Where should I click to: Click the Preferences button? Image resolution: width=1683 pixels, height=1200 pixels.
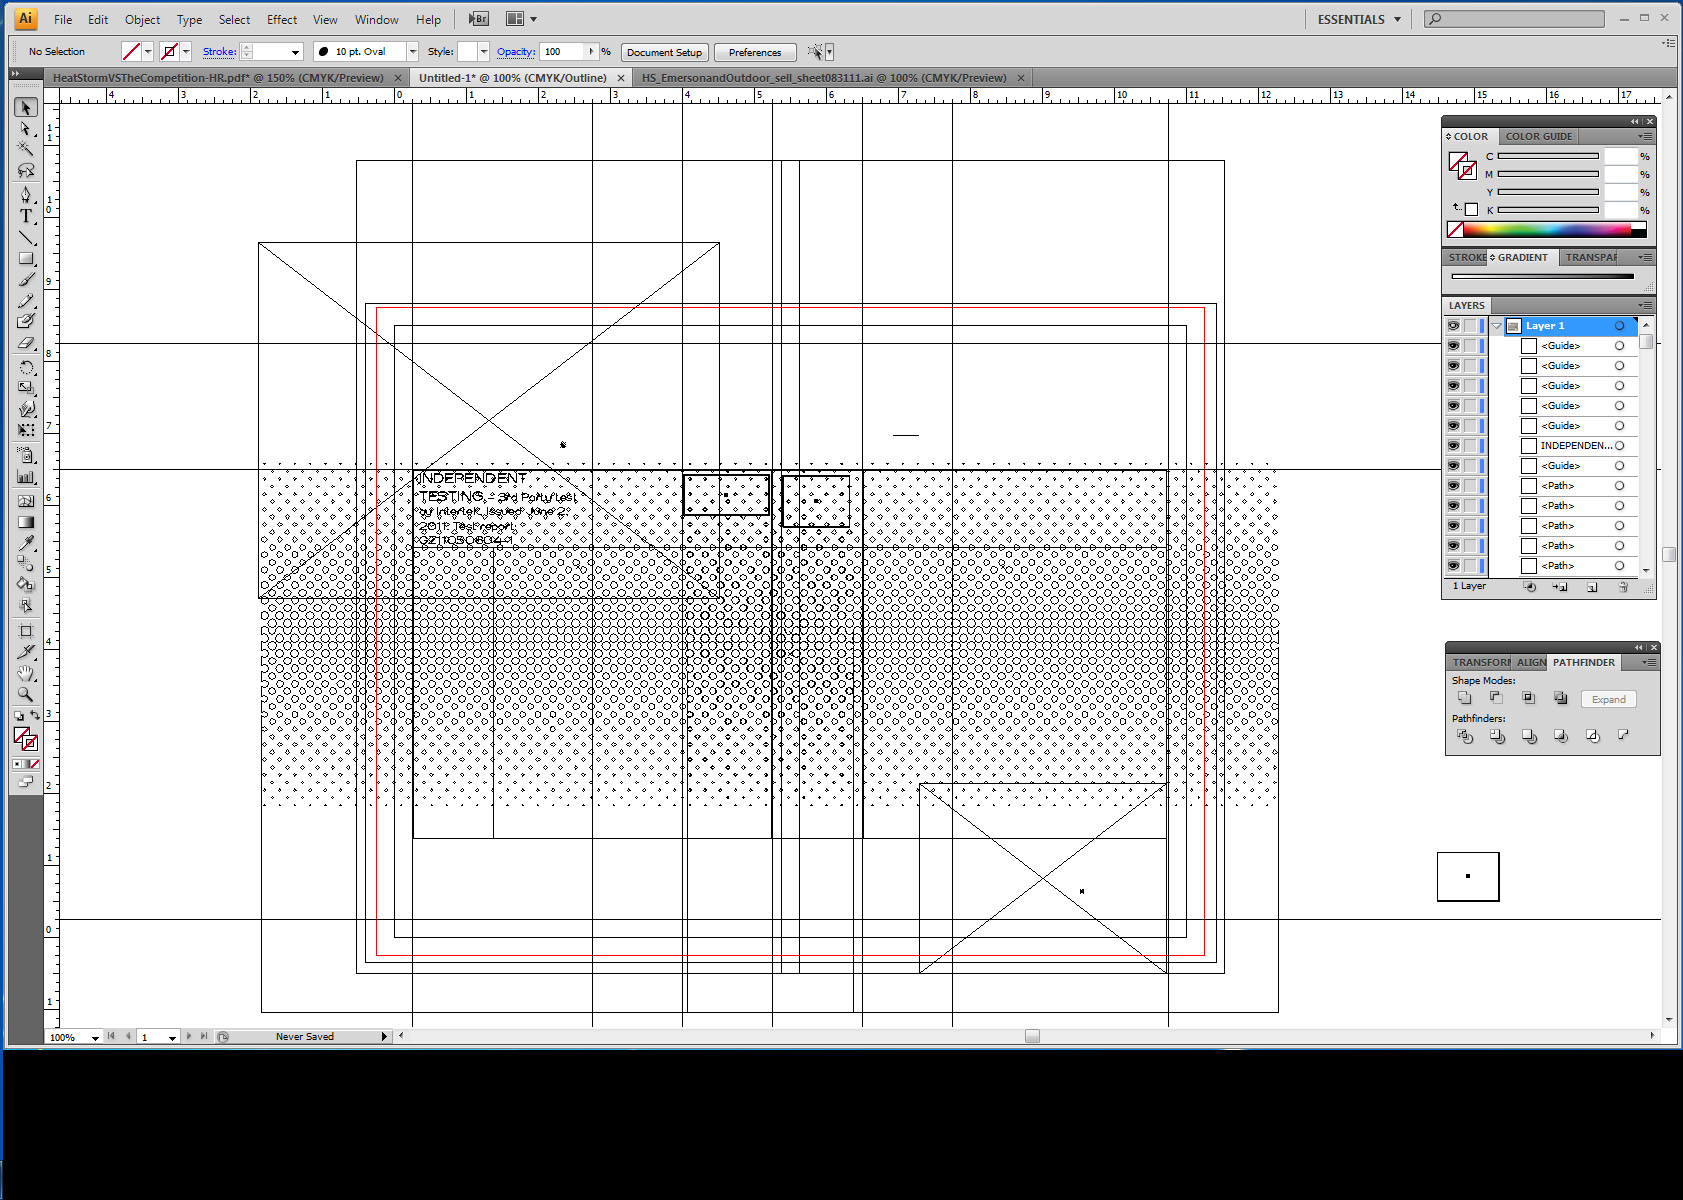(x=755, y=52)
